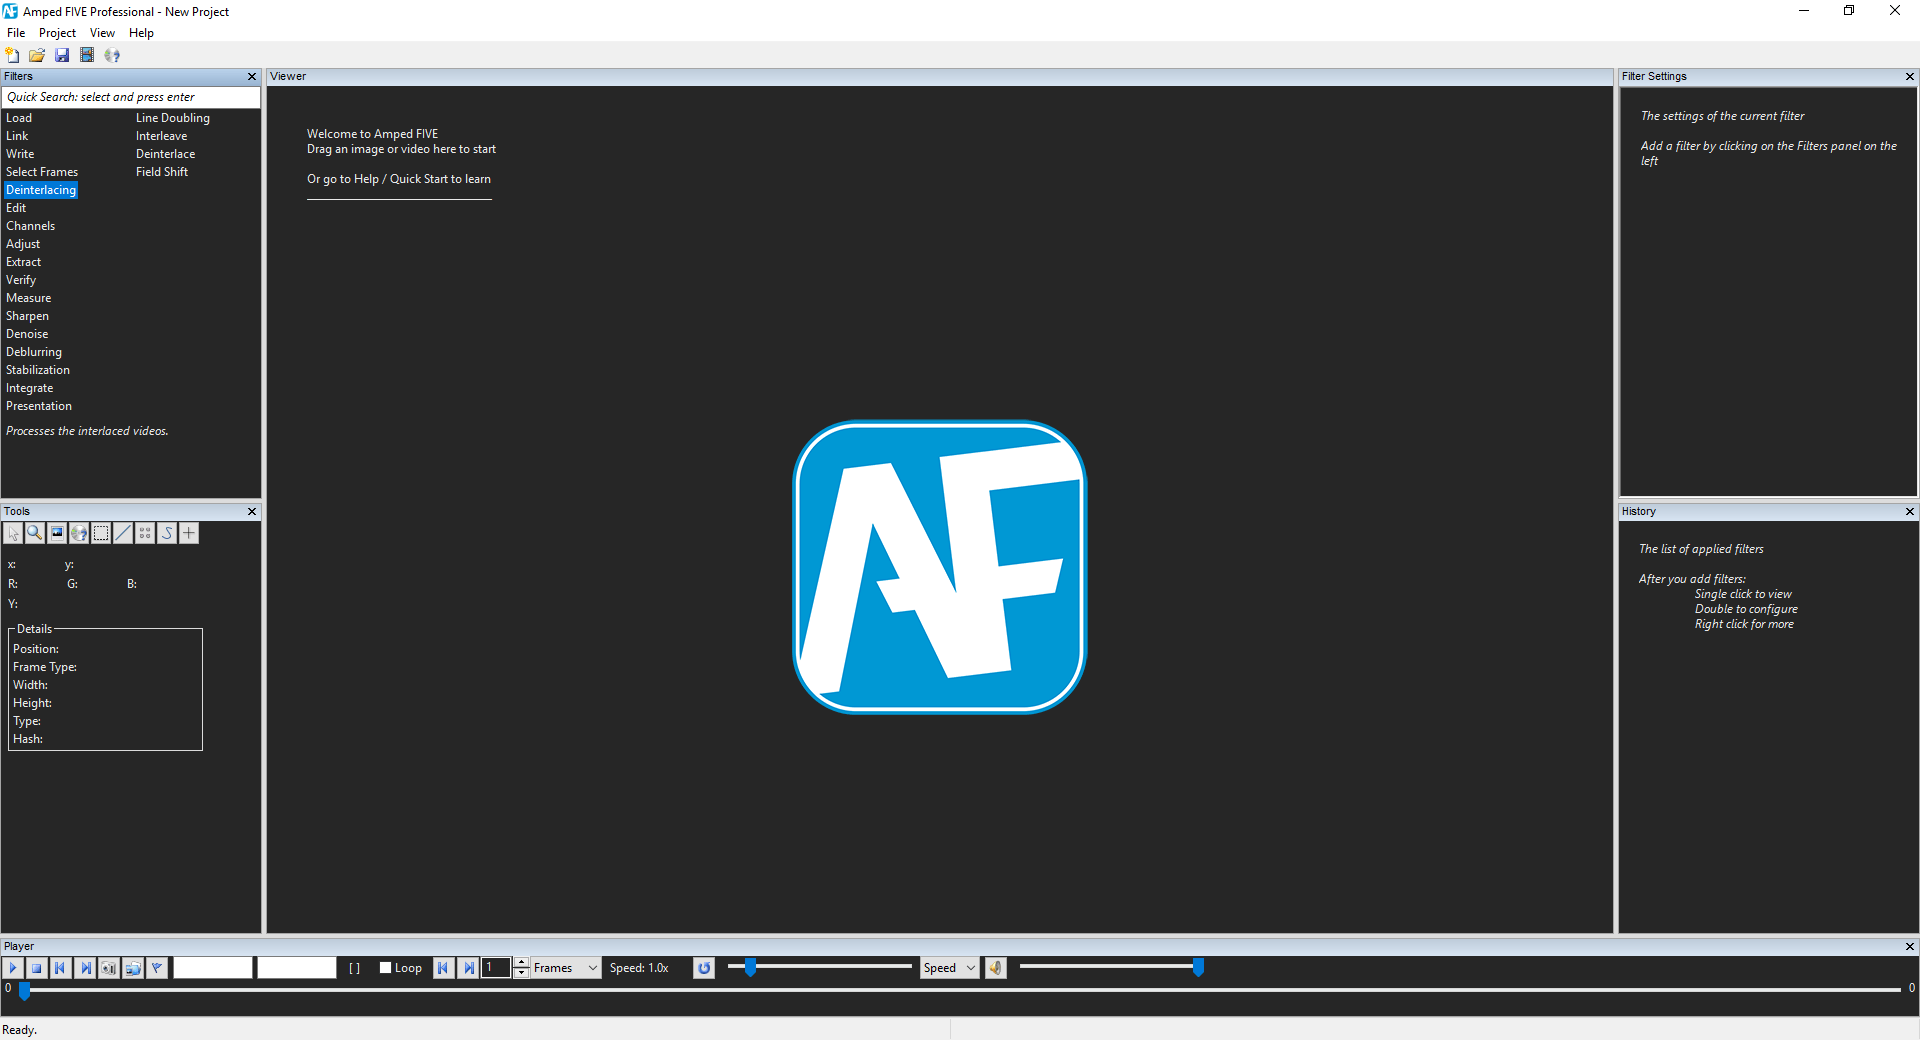Increment the frame step spinner up arrow
Screen dimensions: 1920x1040
[521, 963]
